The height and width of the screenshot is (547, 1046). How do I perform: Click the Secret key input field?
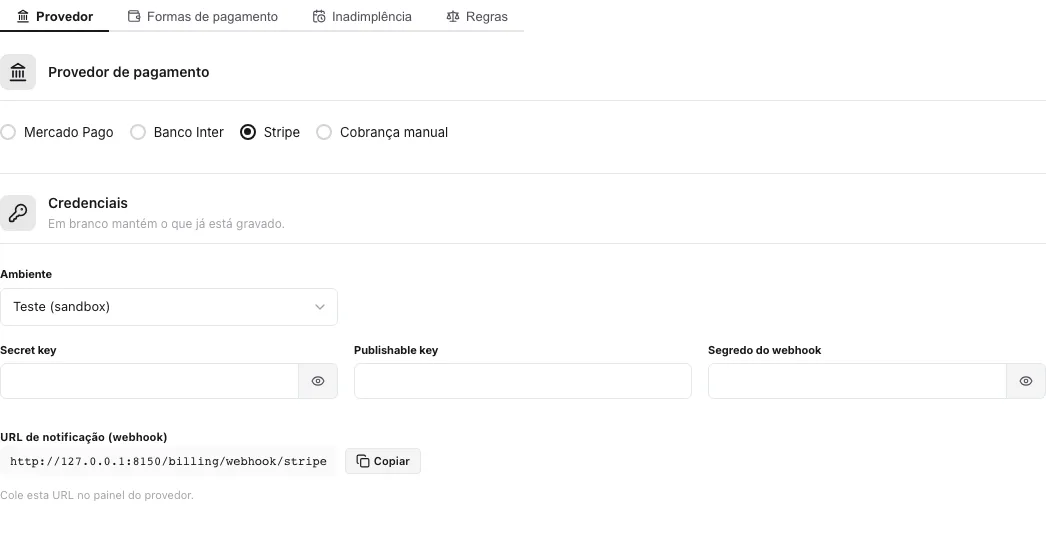(x=149, y=381)
